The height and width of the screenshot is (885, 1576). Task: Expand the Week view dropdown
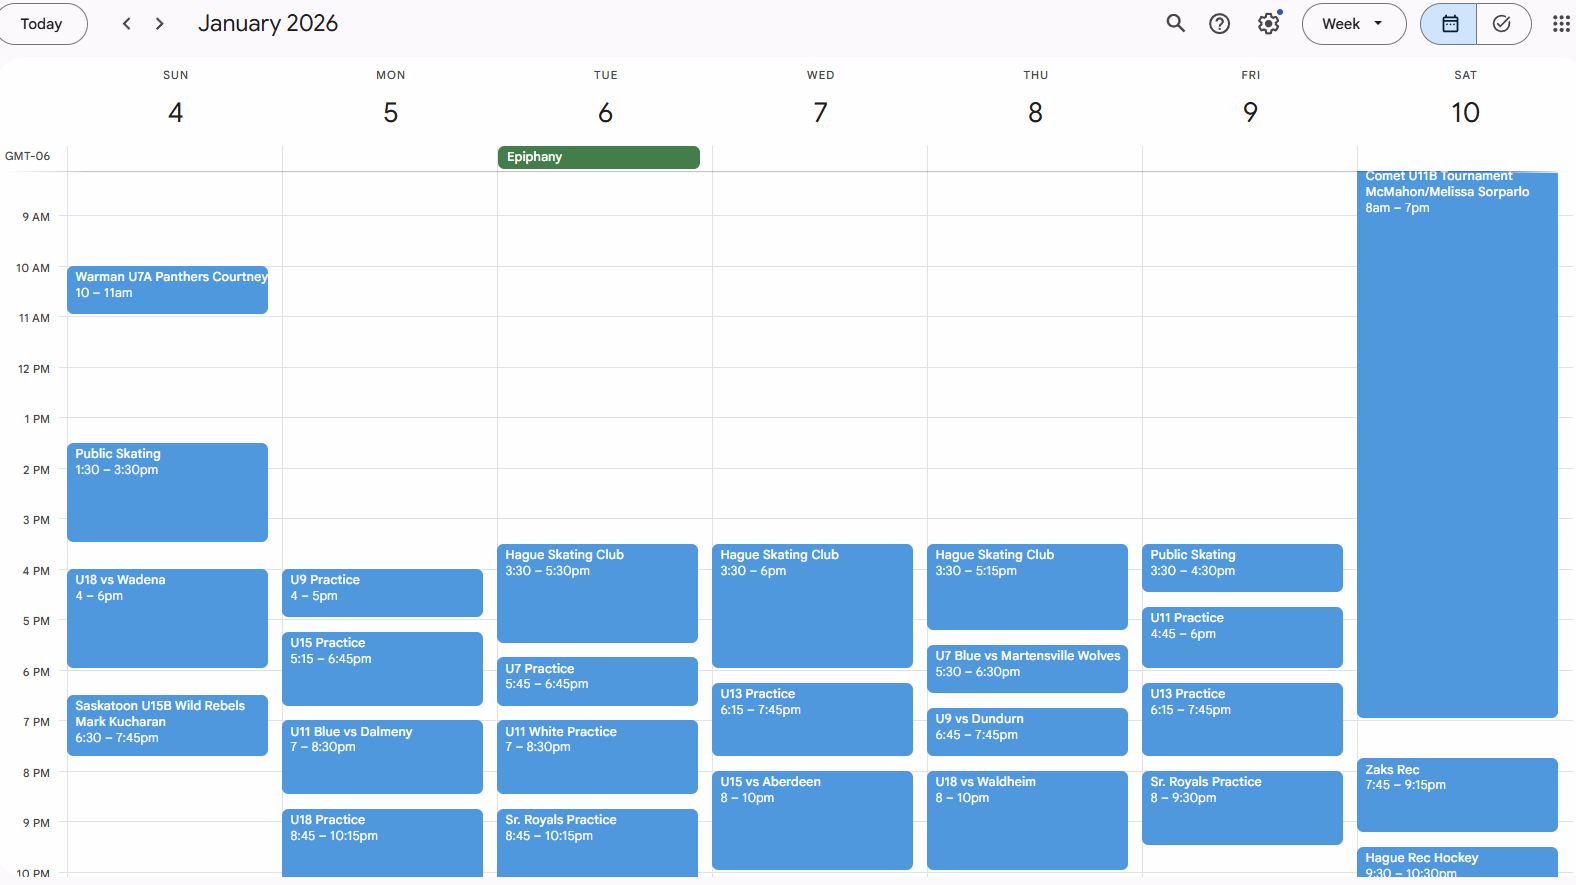click(x=1353, y=24)
